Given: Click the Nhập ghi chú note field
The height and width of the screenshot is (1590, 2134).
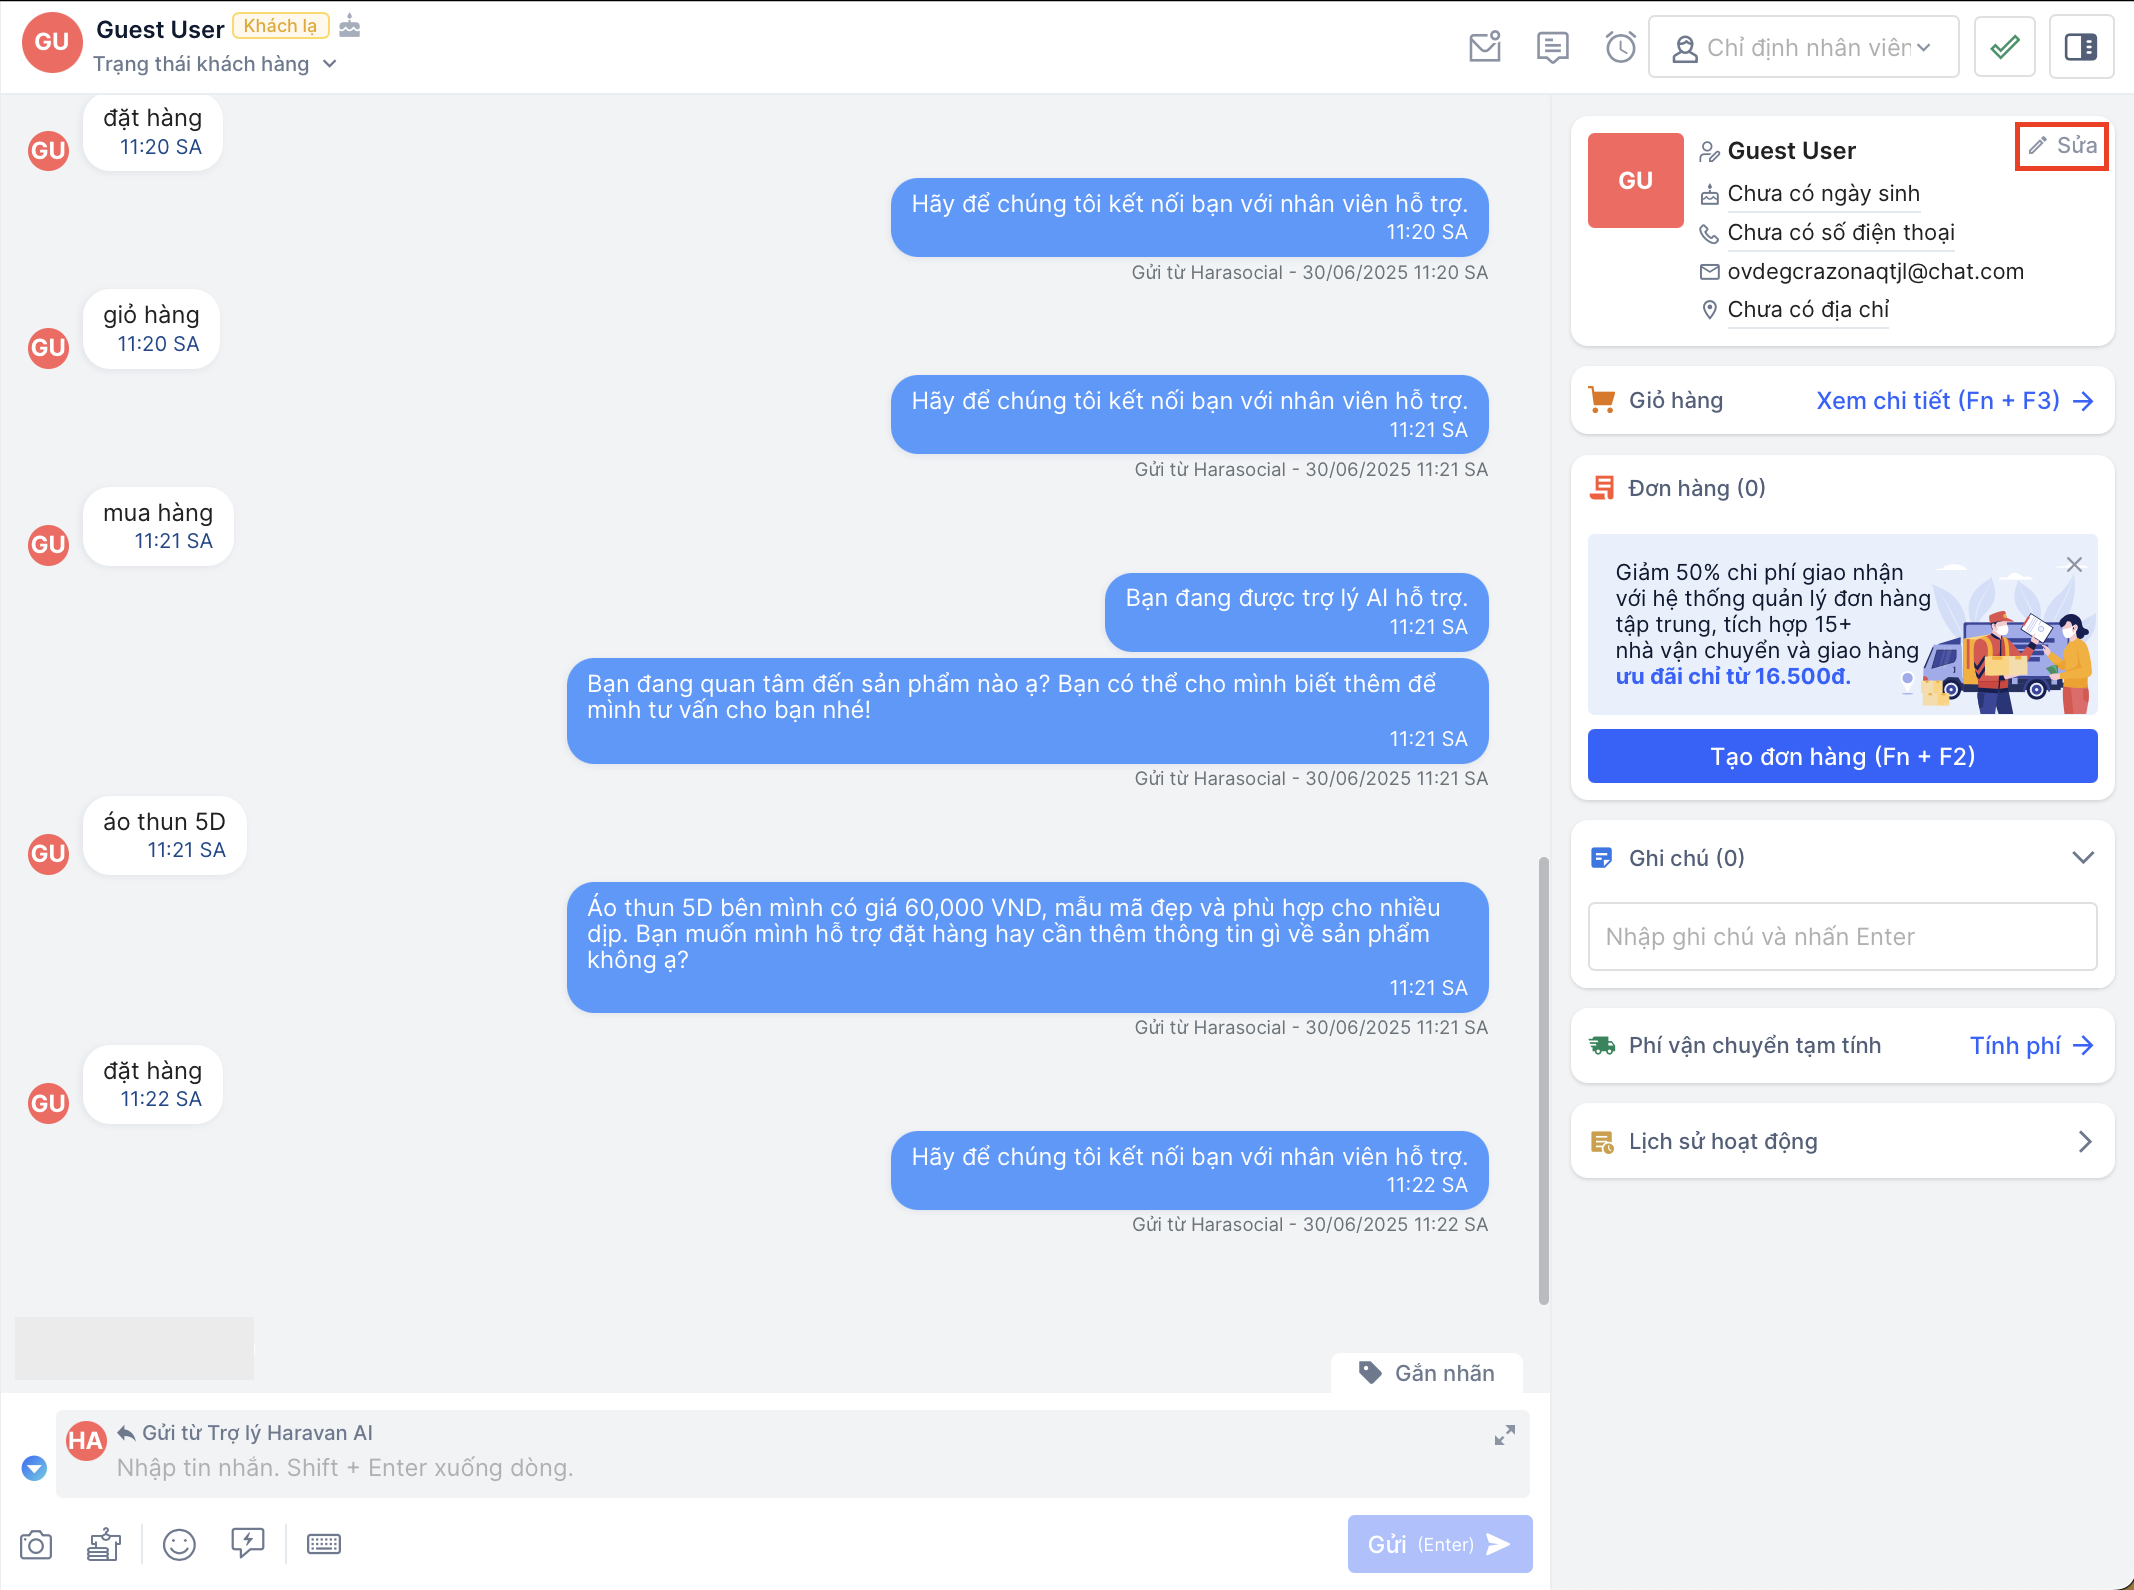Looking at the screenshot, I should coord(1842,937).
